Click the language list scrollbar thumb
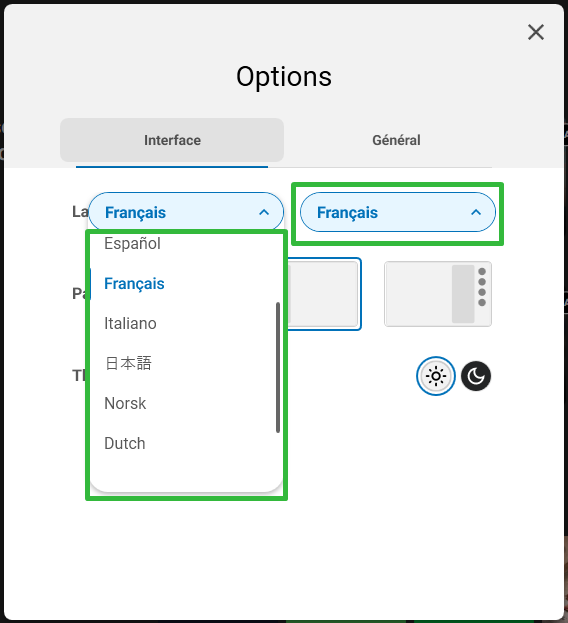The height and width of the screenshot is (623, 568). (278, 368)
